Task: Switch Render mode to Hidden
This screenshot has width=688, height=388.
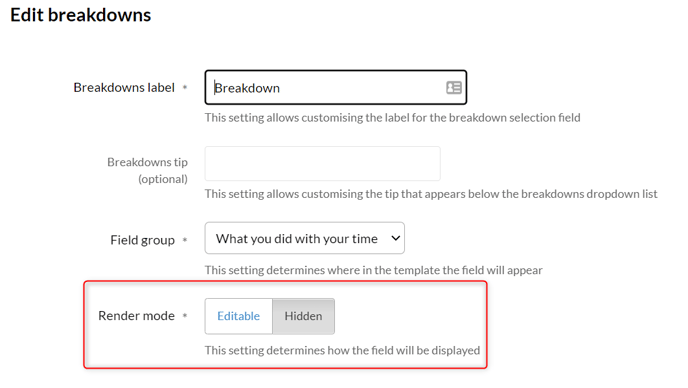Action: pyautogui.click(x=303, y=316)
